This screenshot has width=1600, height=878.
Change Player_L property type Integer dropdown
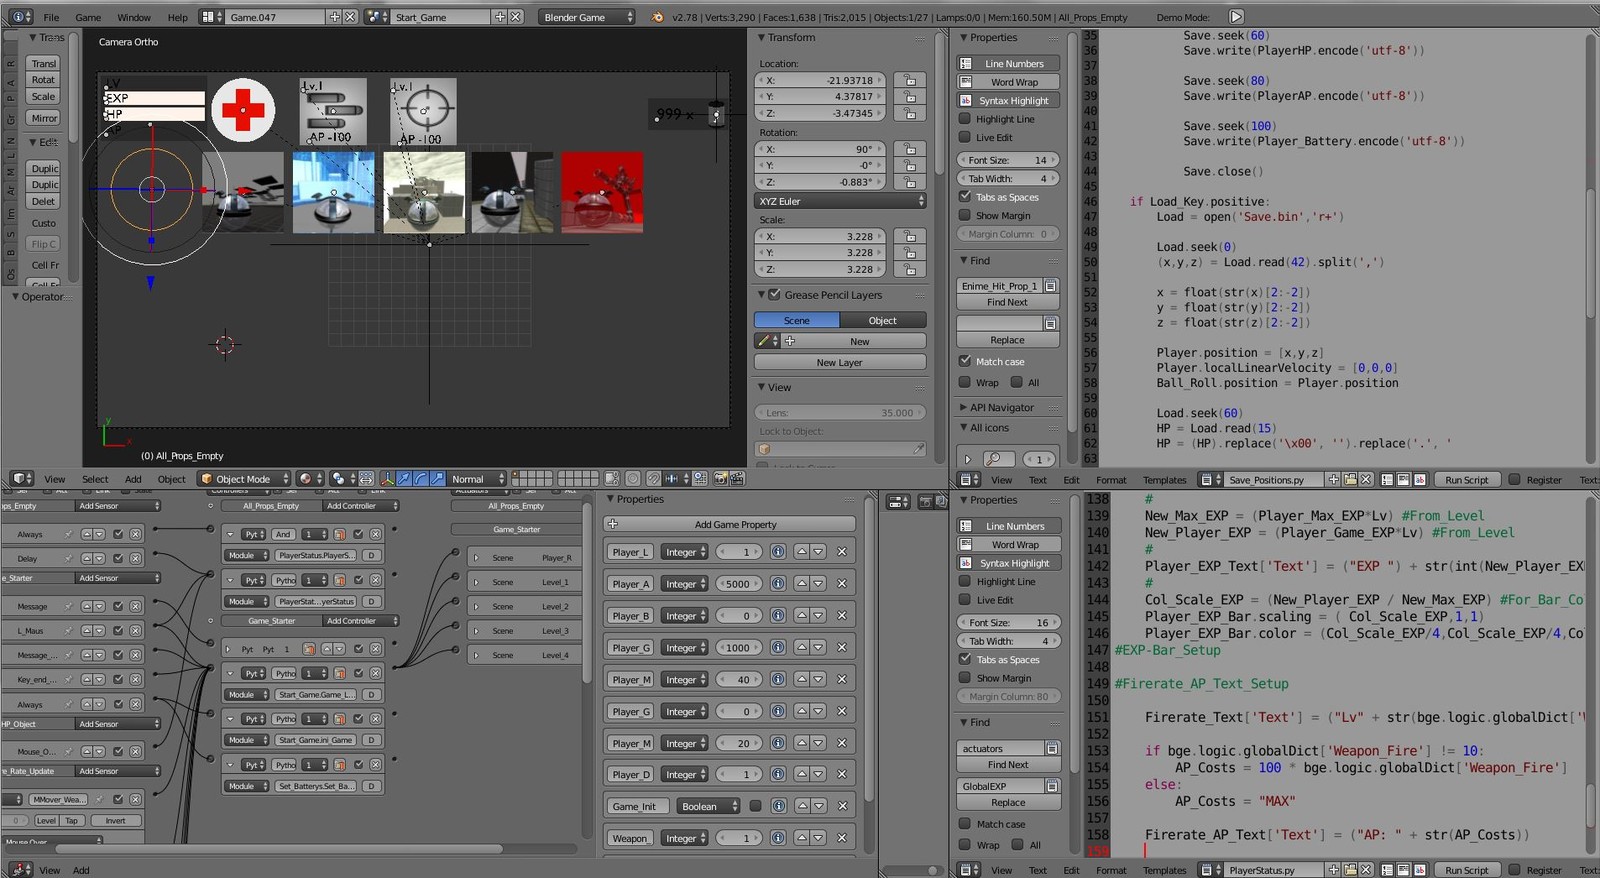685,552
